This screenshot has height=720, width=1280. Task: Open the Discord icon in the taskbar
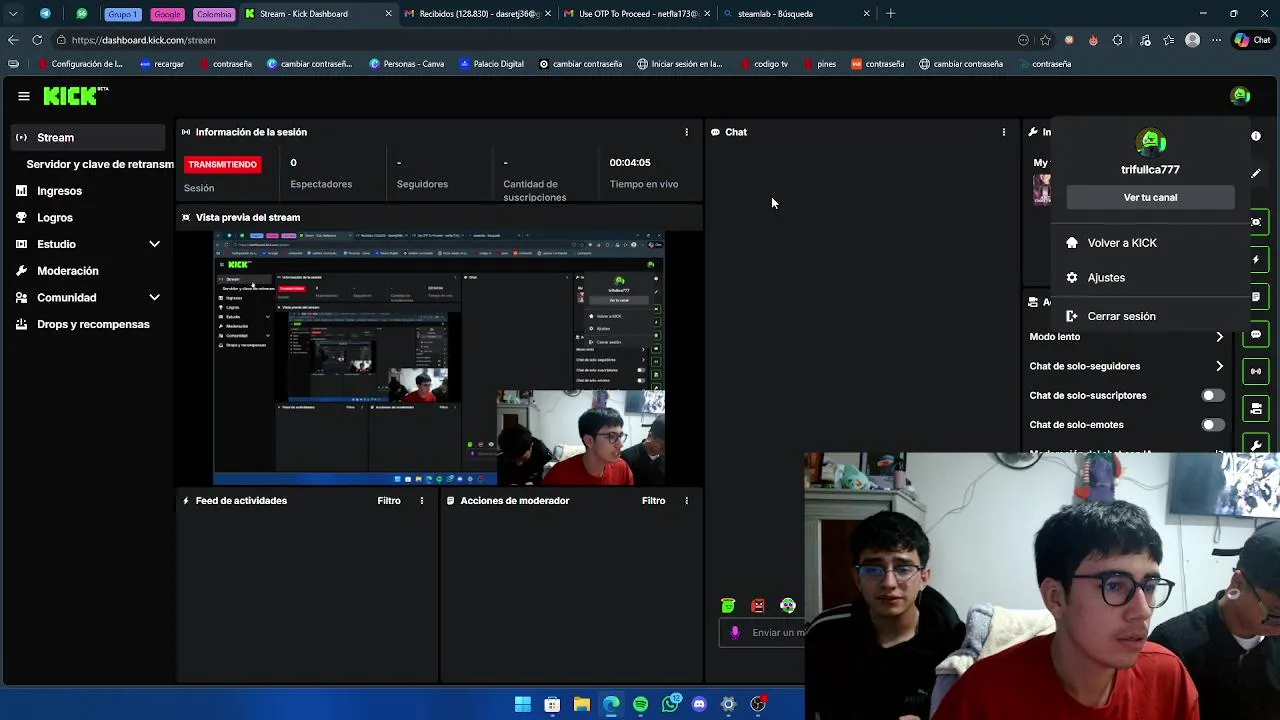(699, 704)
